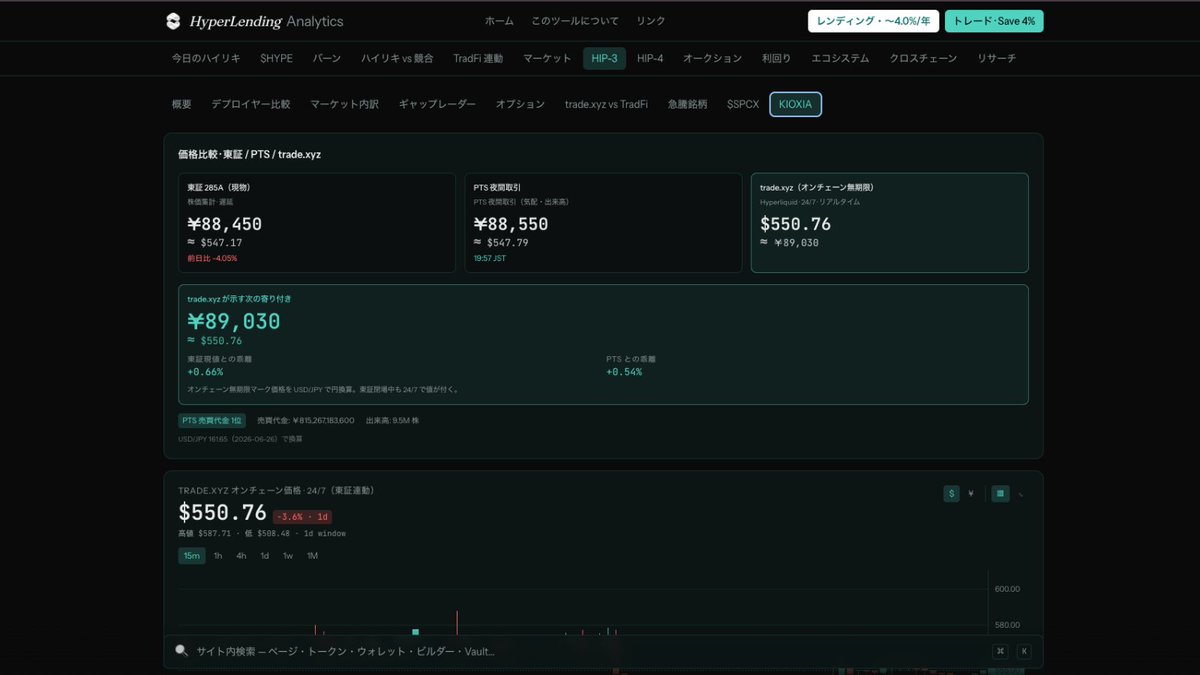The height and width of the screenshot is (675, 1200).
Task: Open the HIP-4 tab
Action: click(x=650, y=58)
